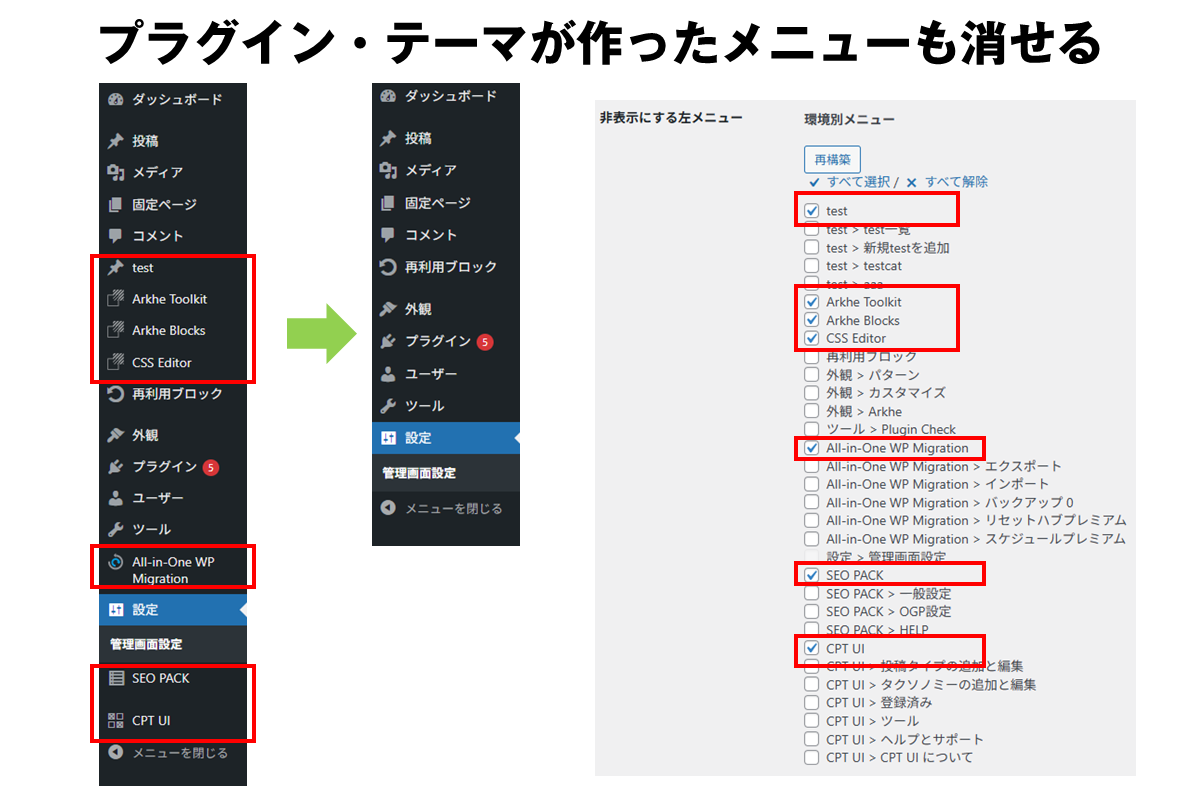Screen dimensions: 1200x800
Task: Check All-in-One WP Migration > バックアップ 0 checkbox
Action: tap(812, 502)
